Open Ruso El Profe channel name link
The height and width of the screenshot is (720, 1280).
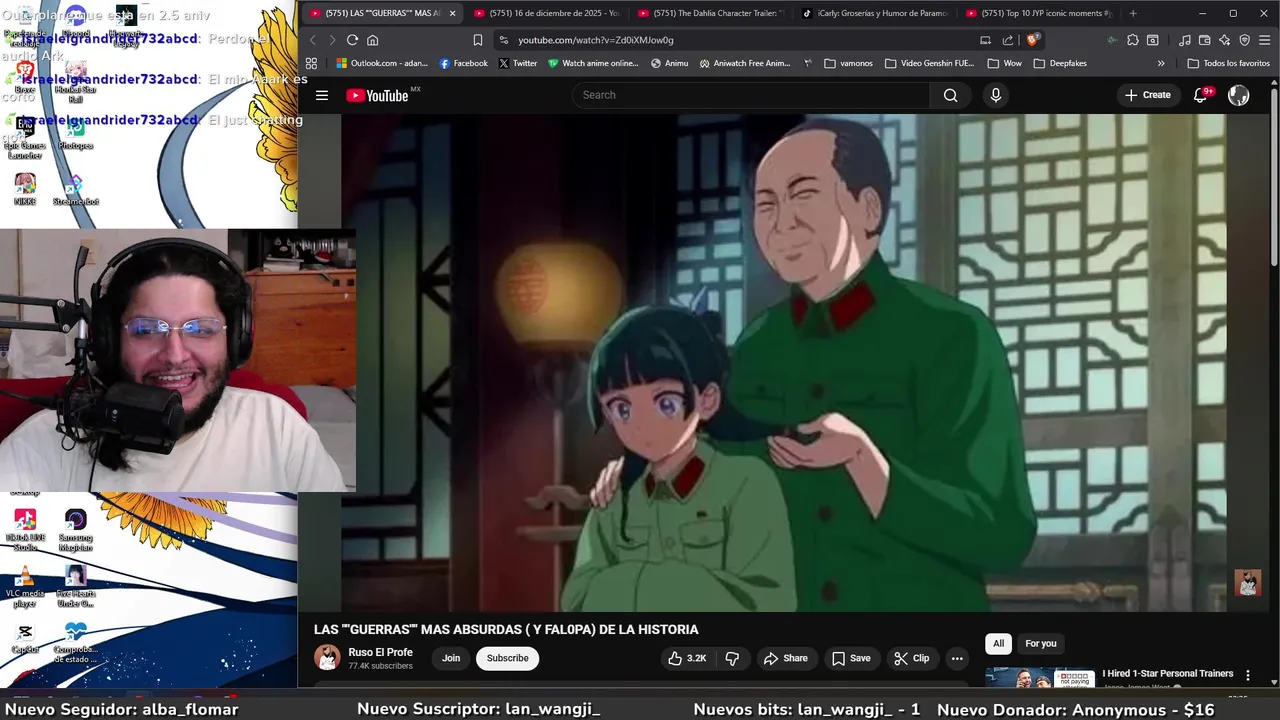point(380,652)
